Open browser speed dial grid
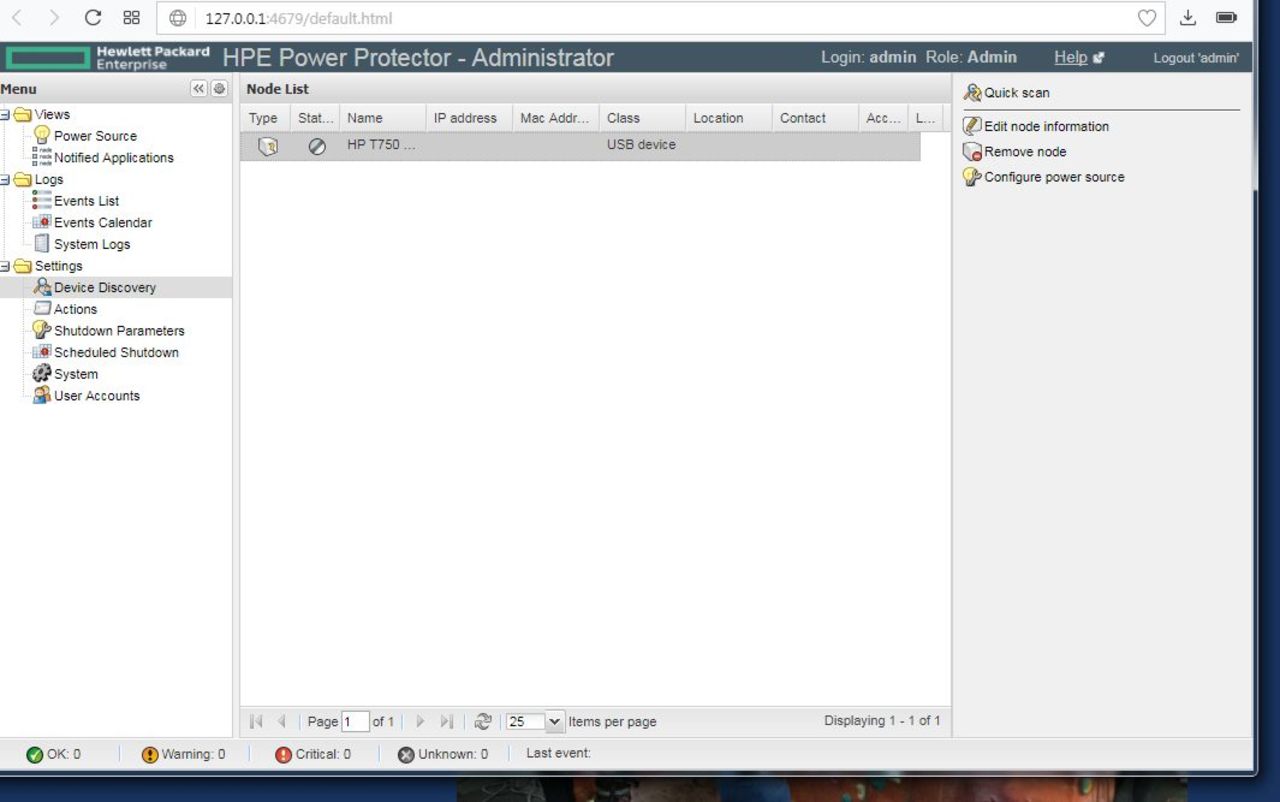Viewport: 1280px width, 802px height. click(131, 18)
